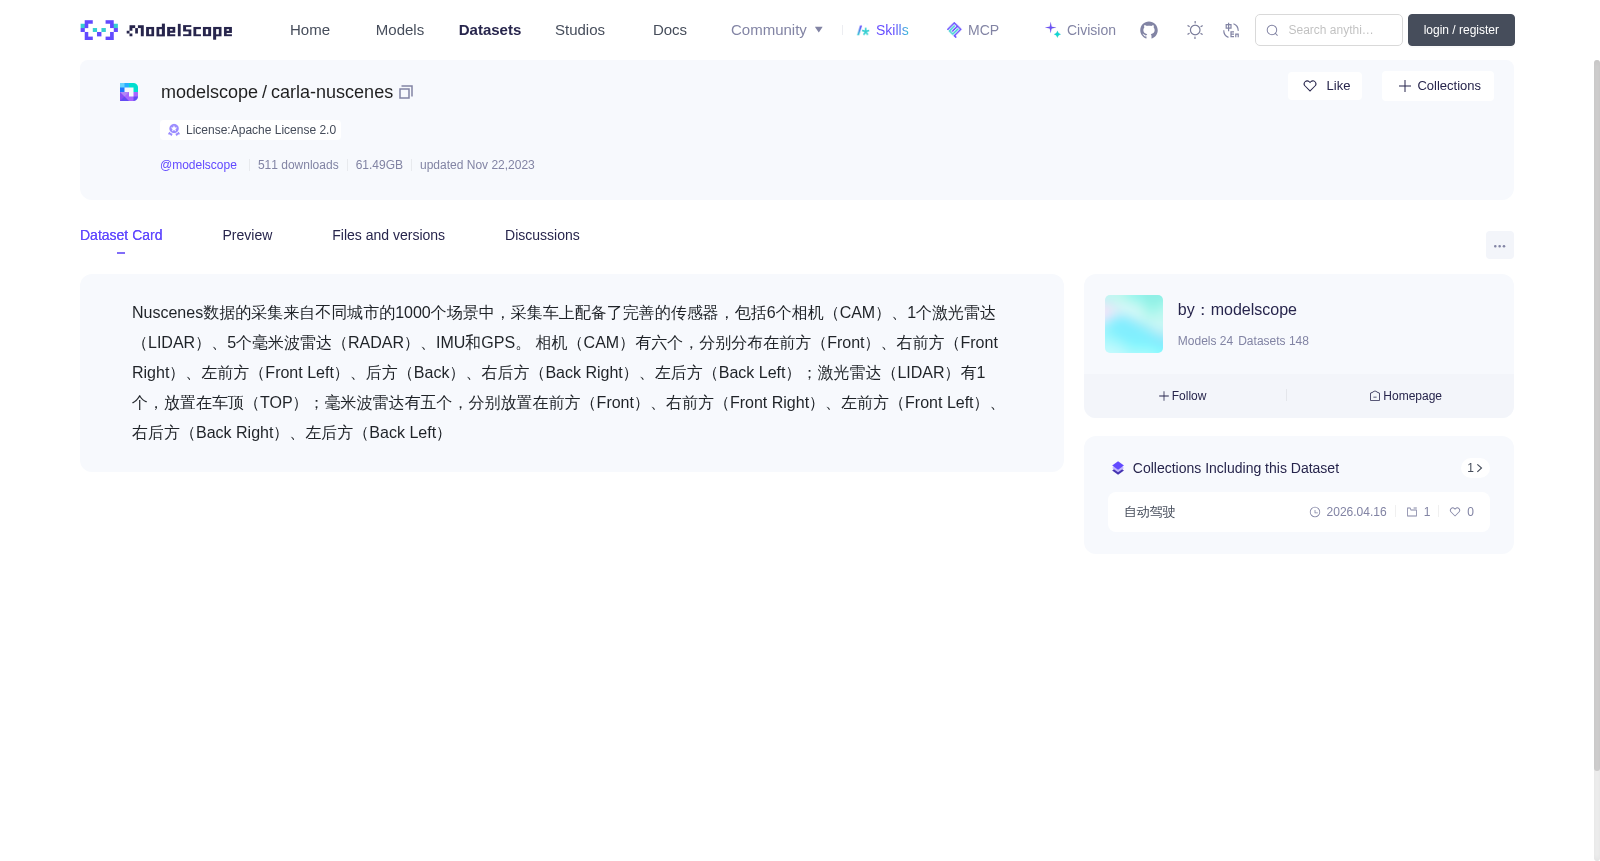
Task: Expand the Community dropdown menu
Action: (x=777, y=30)
